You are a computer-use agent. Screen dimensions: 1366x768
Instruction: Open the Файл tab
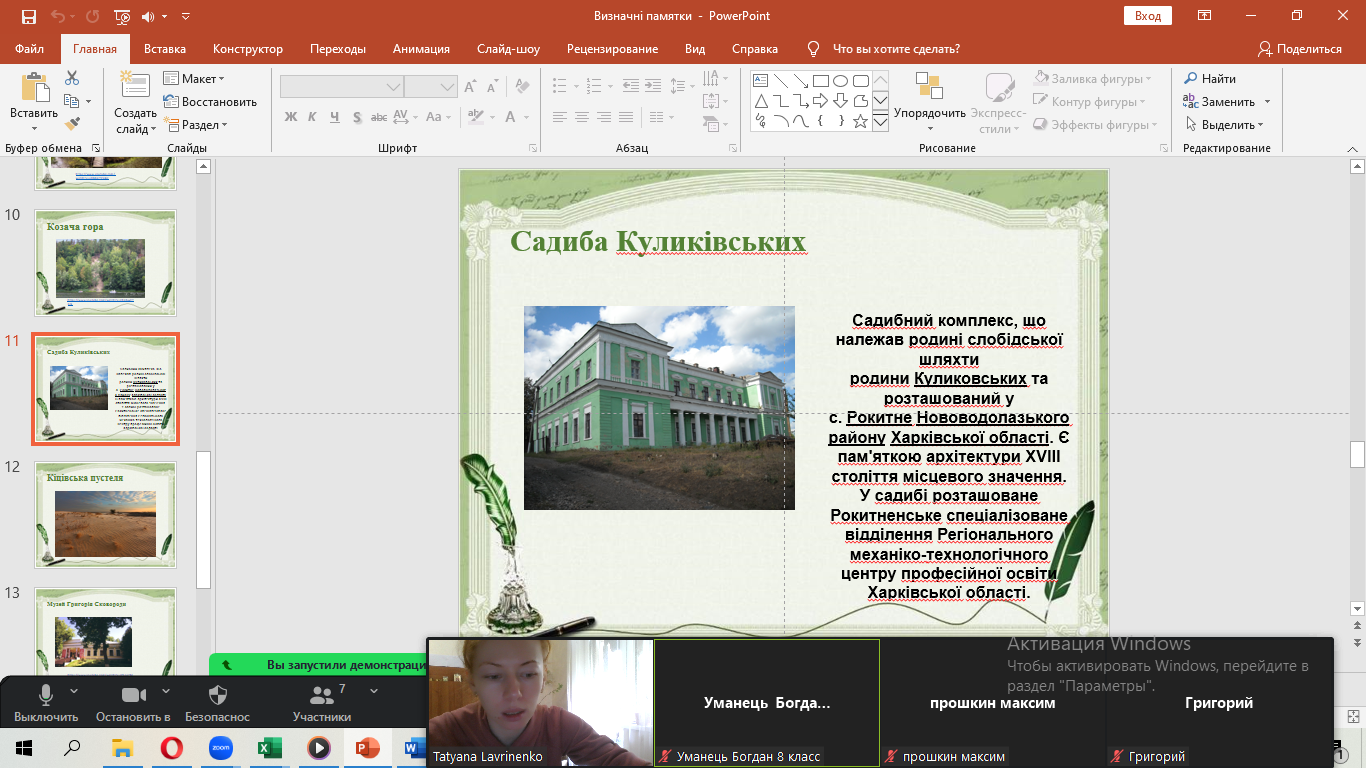tap(30, 49)
